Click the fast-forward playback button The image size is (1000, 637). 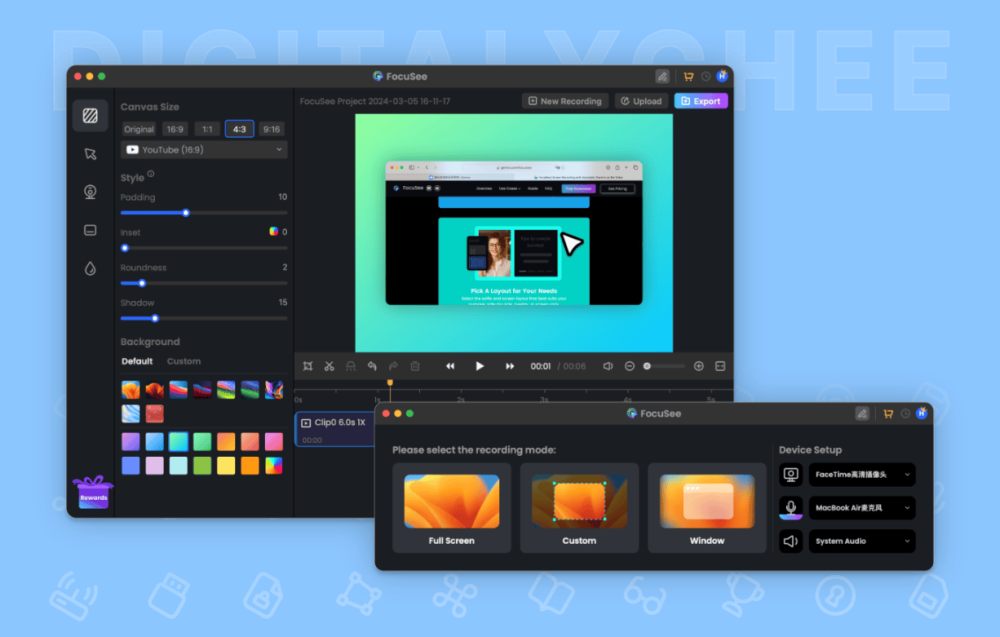point(510,366)
